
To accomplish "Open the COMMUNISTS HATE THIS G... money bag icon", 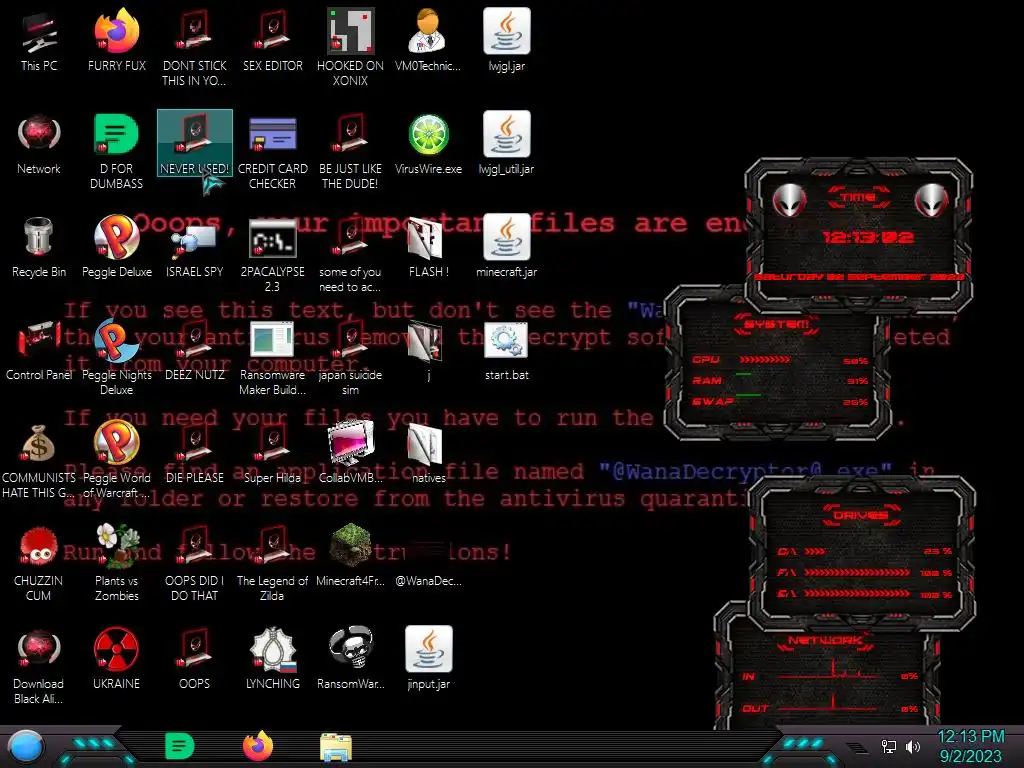I will click(39, 460).
